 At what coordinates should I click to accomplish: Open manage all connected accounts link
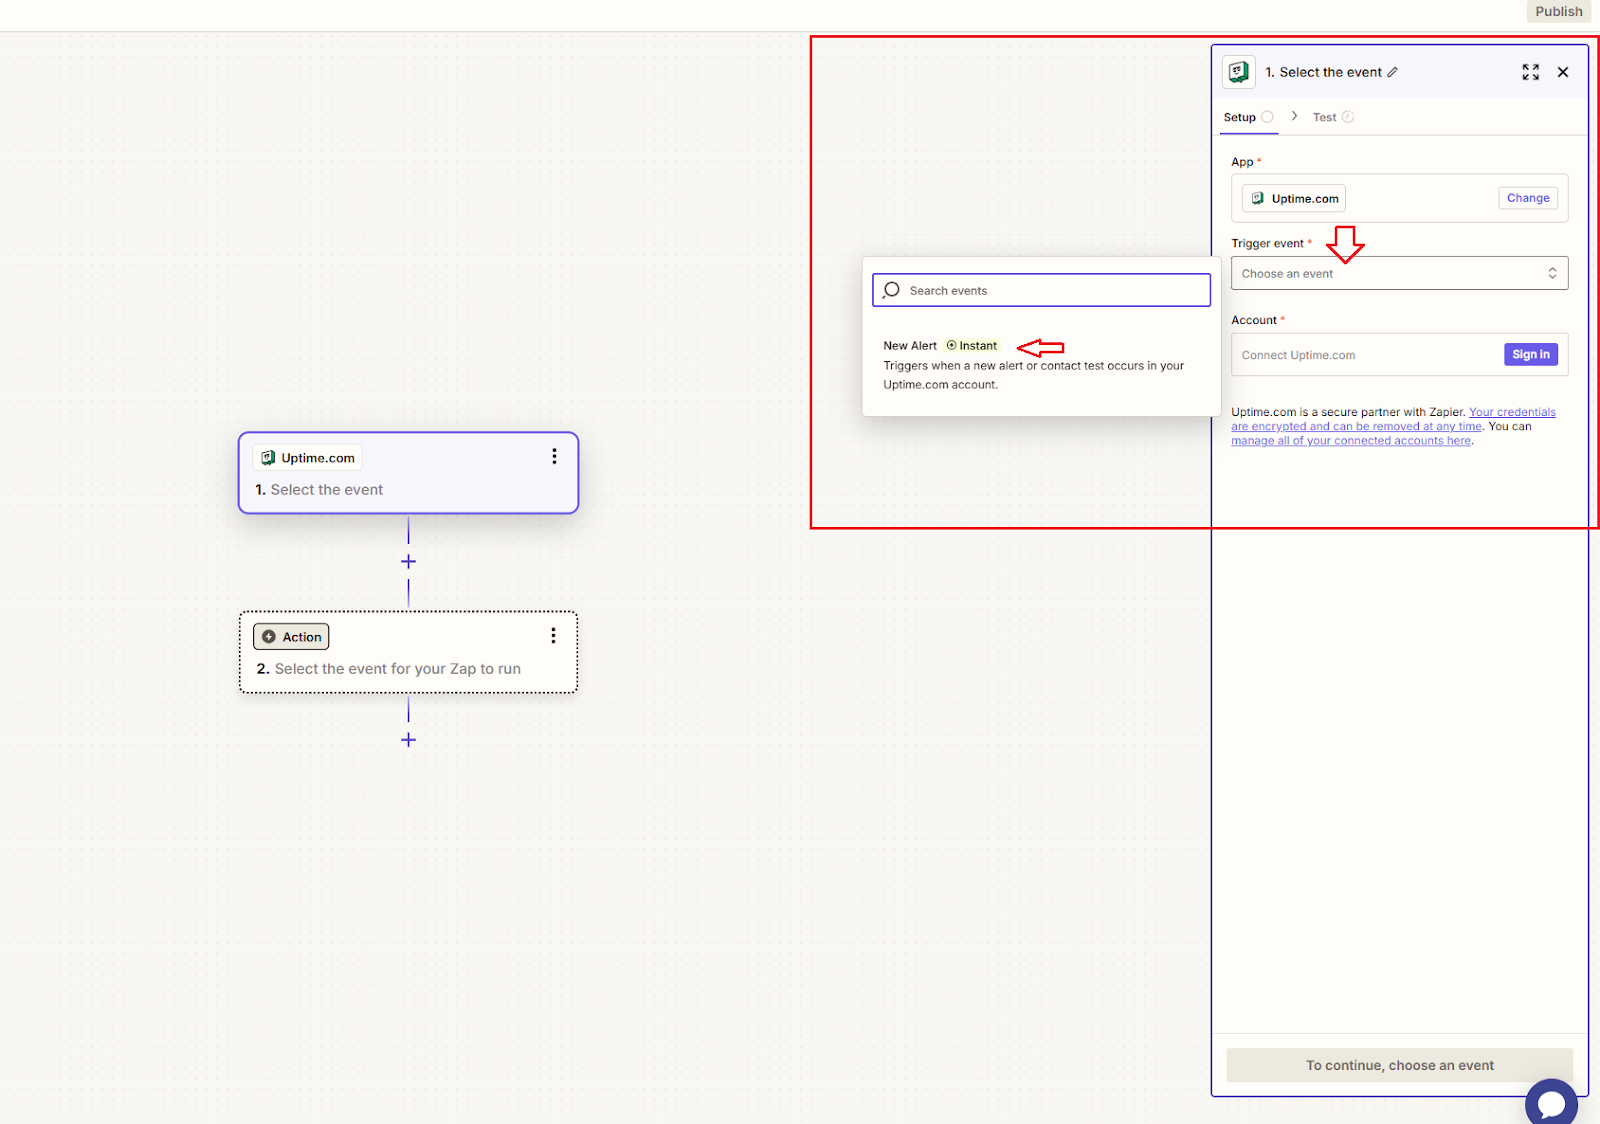tap(1351, 441)
